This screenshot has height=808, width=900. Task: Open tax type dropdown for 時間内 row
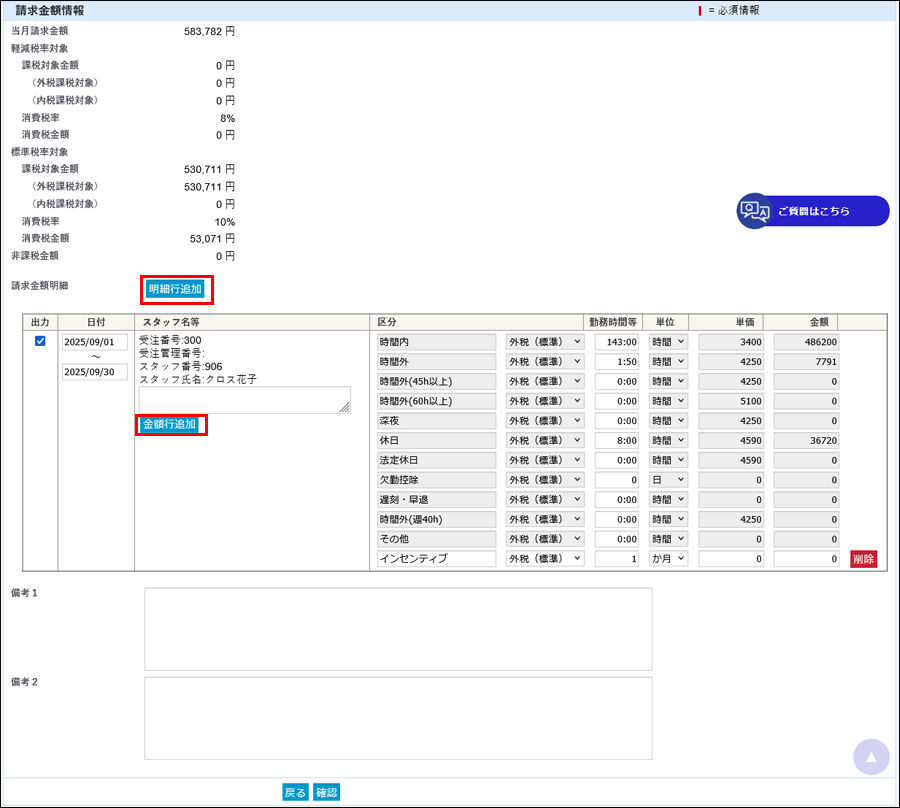tap(545, 342)
